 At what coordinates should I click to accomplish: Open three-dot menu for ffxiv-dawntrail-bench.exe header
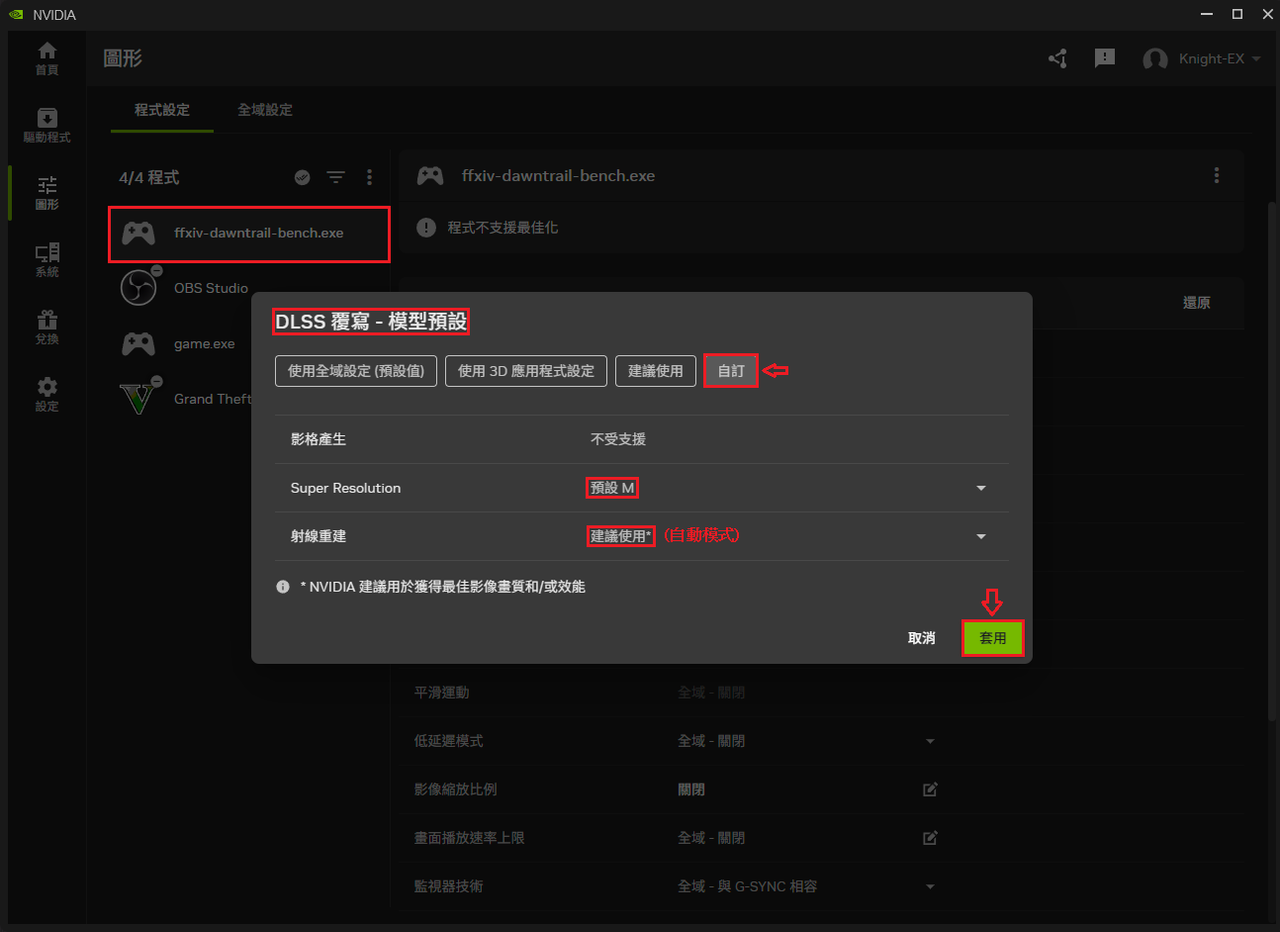tap(1216, 175)
